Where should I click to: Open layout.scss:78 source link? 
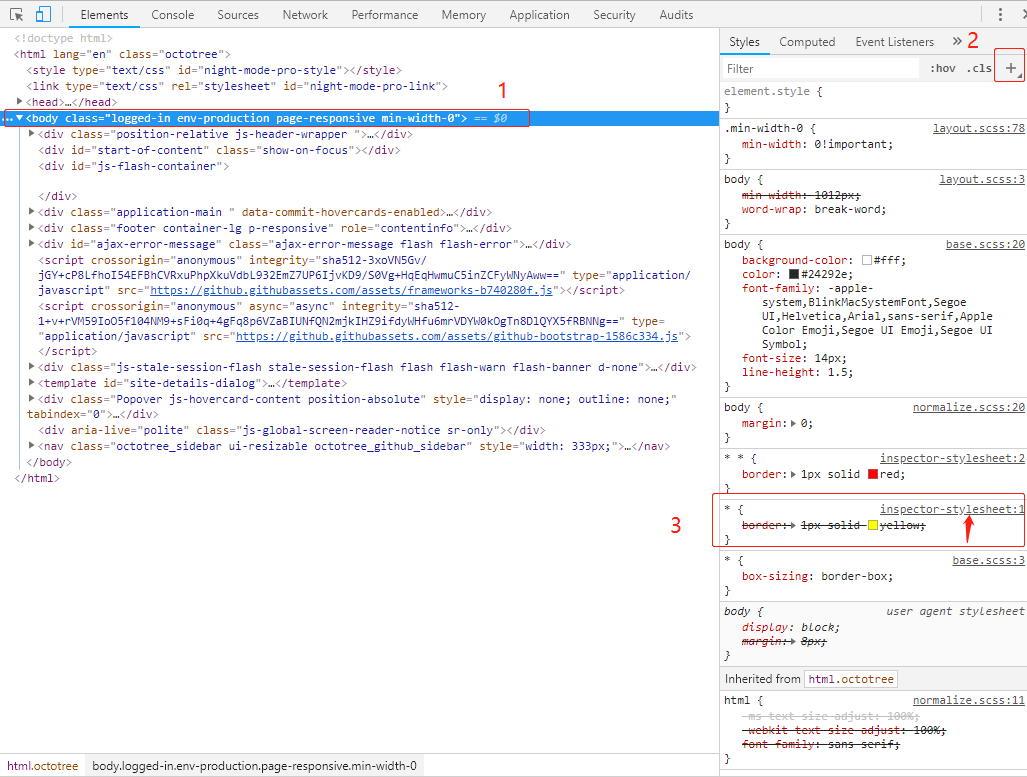pyautogui.click(x=979, y=128)
